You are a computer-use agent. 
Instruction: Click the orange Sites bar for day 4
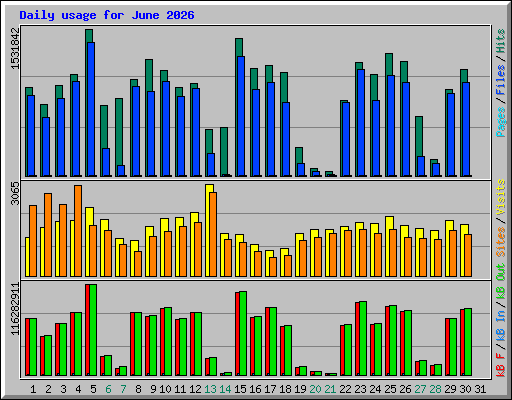tap(78, 231)
